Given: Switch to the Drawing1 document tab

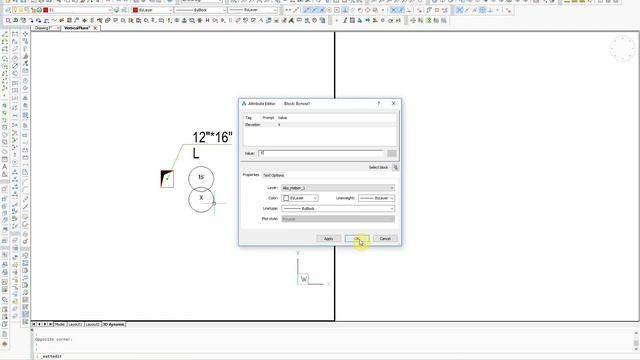Looking at the screenshot, I should 44,28.
